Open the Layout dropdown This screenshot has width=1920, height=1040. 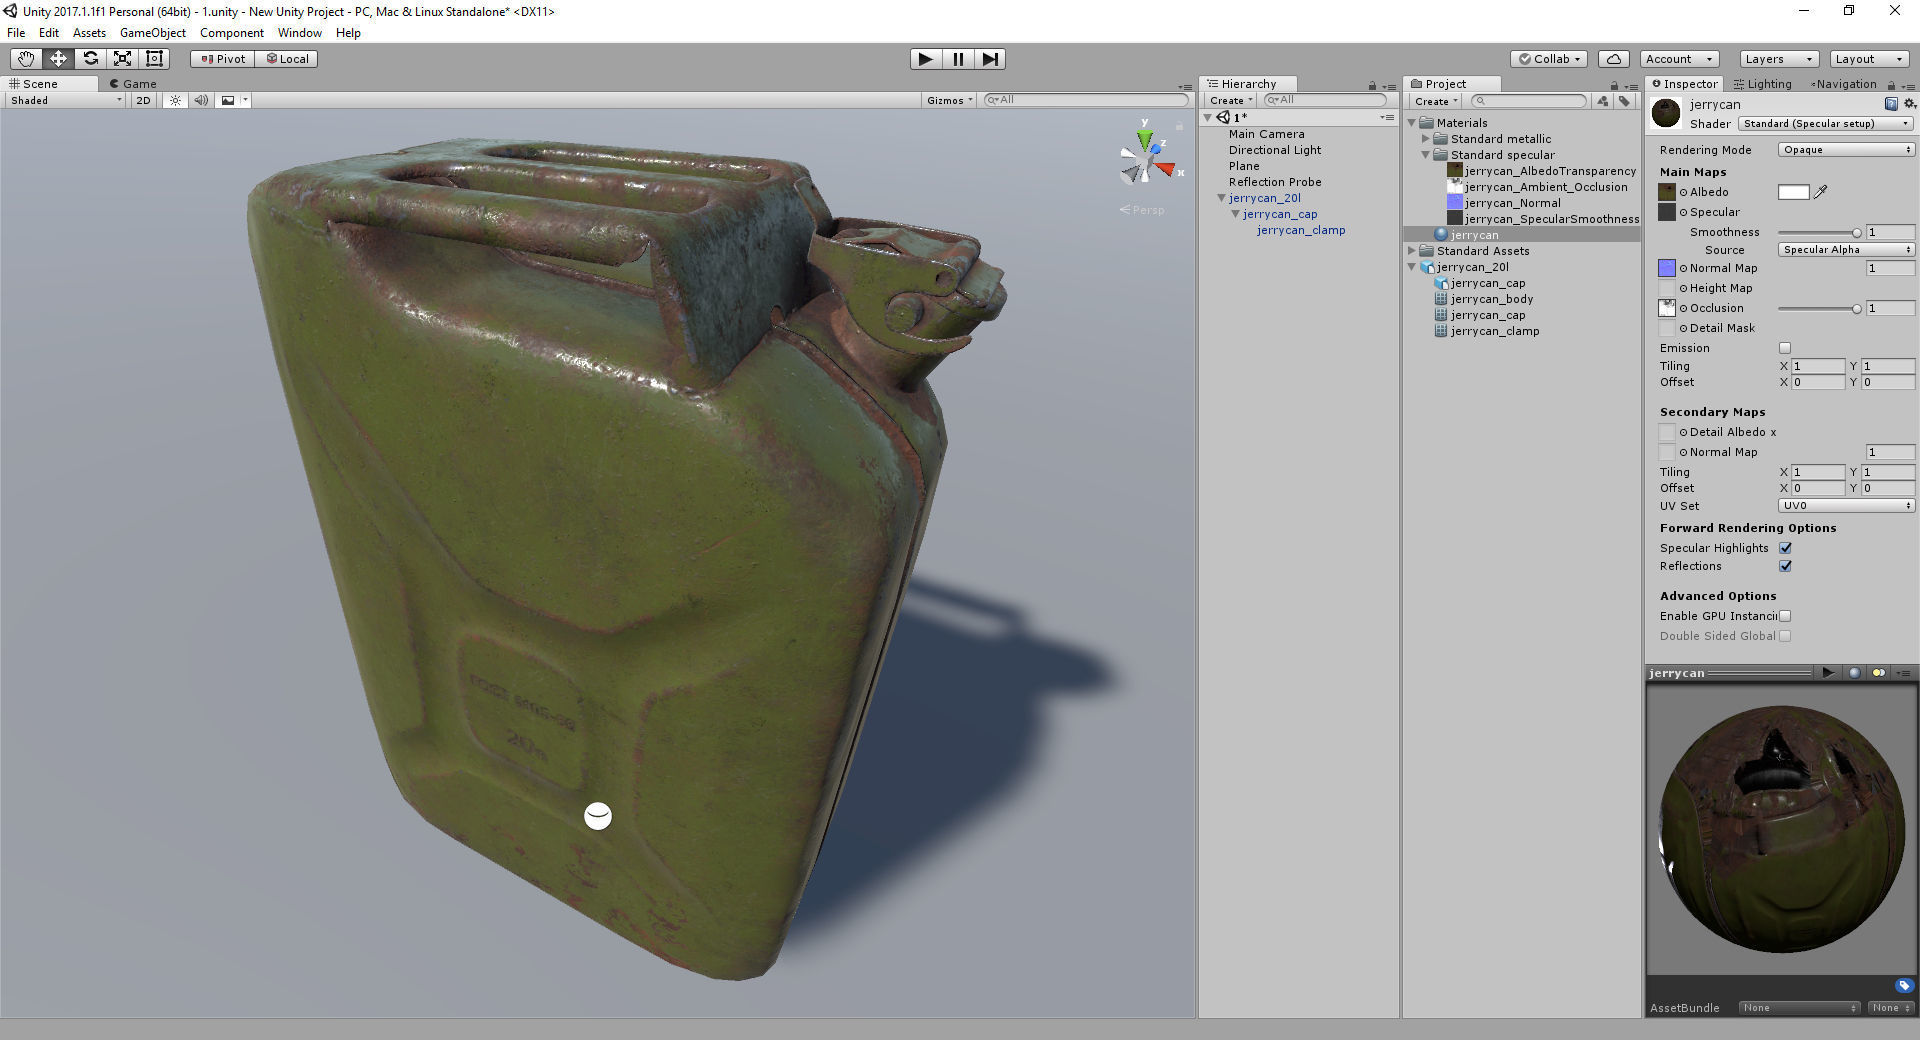point(1869,59)
